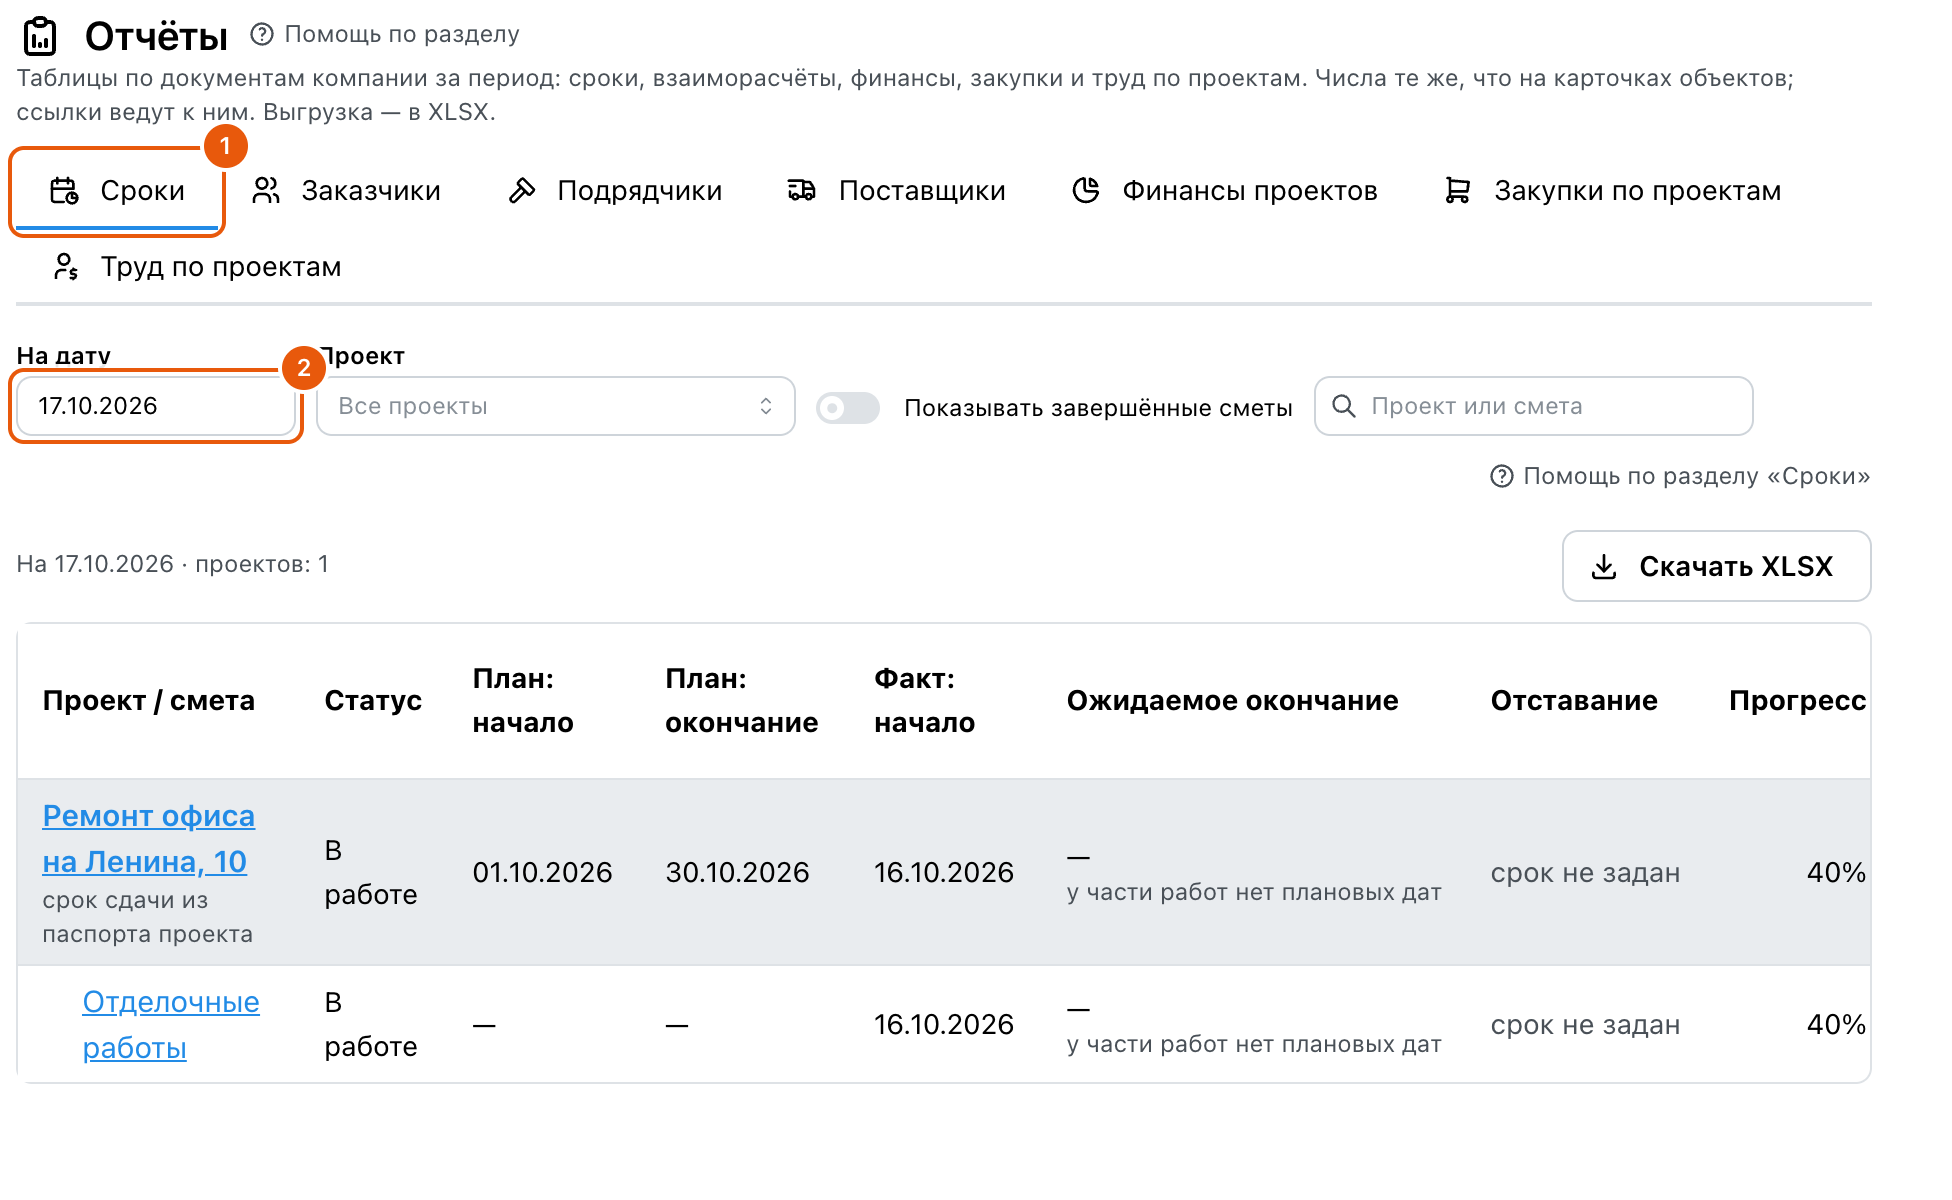Click the calendar icon on Сроки tab
The height and width of the screenshot is (1200, 1952).
click(64, 190)
